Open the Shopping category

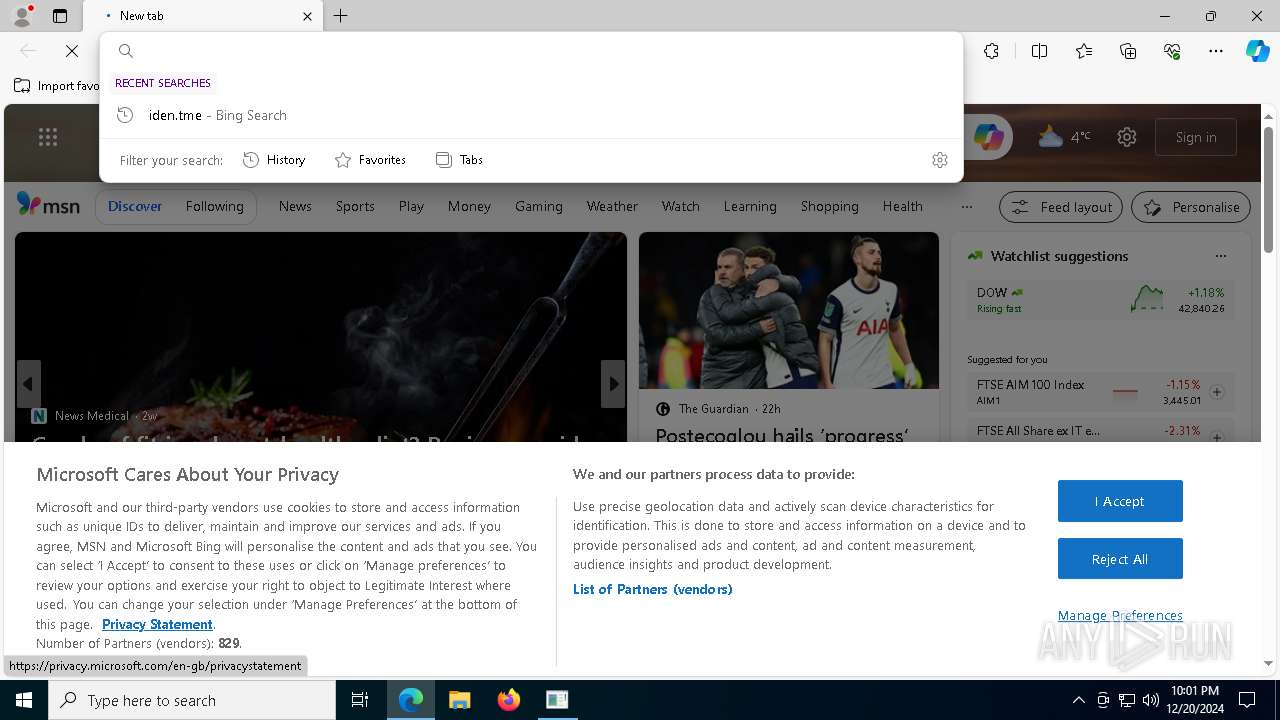coord(829,206)
